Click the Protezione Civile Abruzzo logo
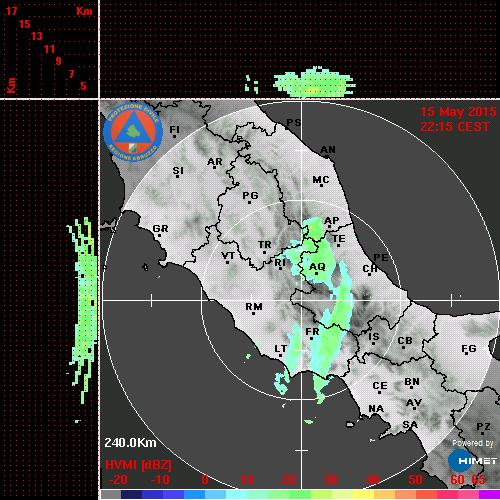Screen dimensions: 500x500 (x=133, y=133)
